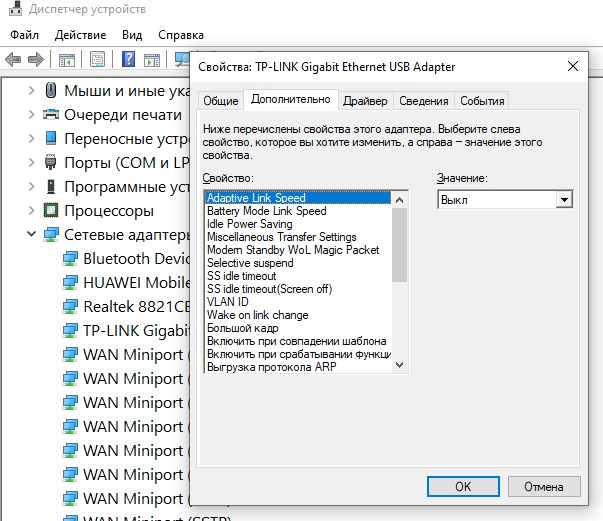Select Wake on link change property
Image resolution: width=603 pixels, height=521 pixels.
pyautogui.click(x=298, y=315)
